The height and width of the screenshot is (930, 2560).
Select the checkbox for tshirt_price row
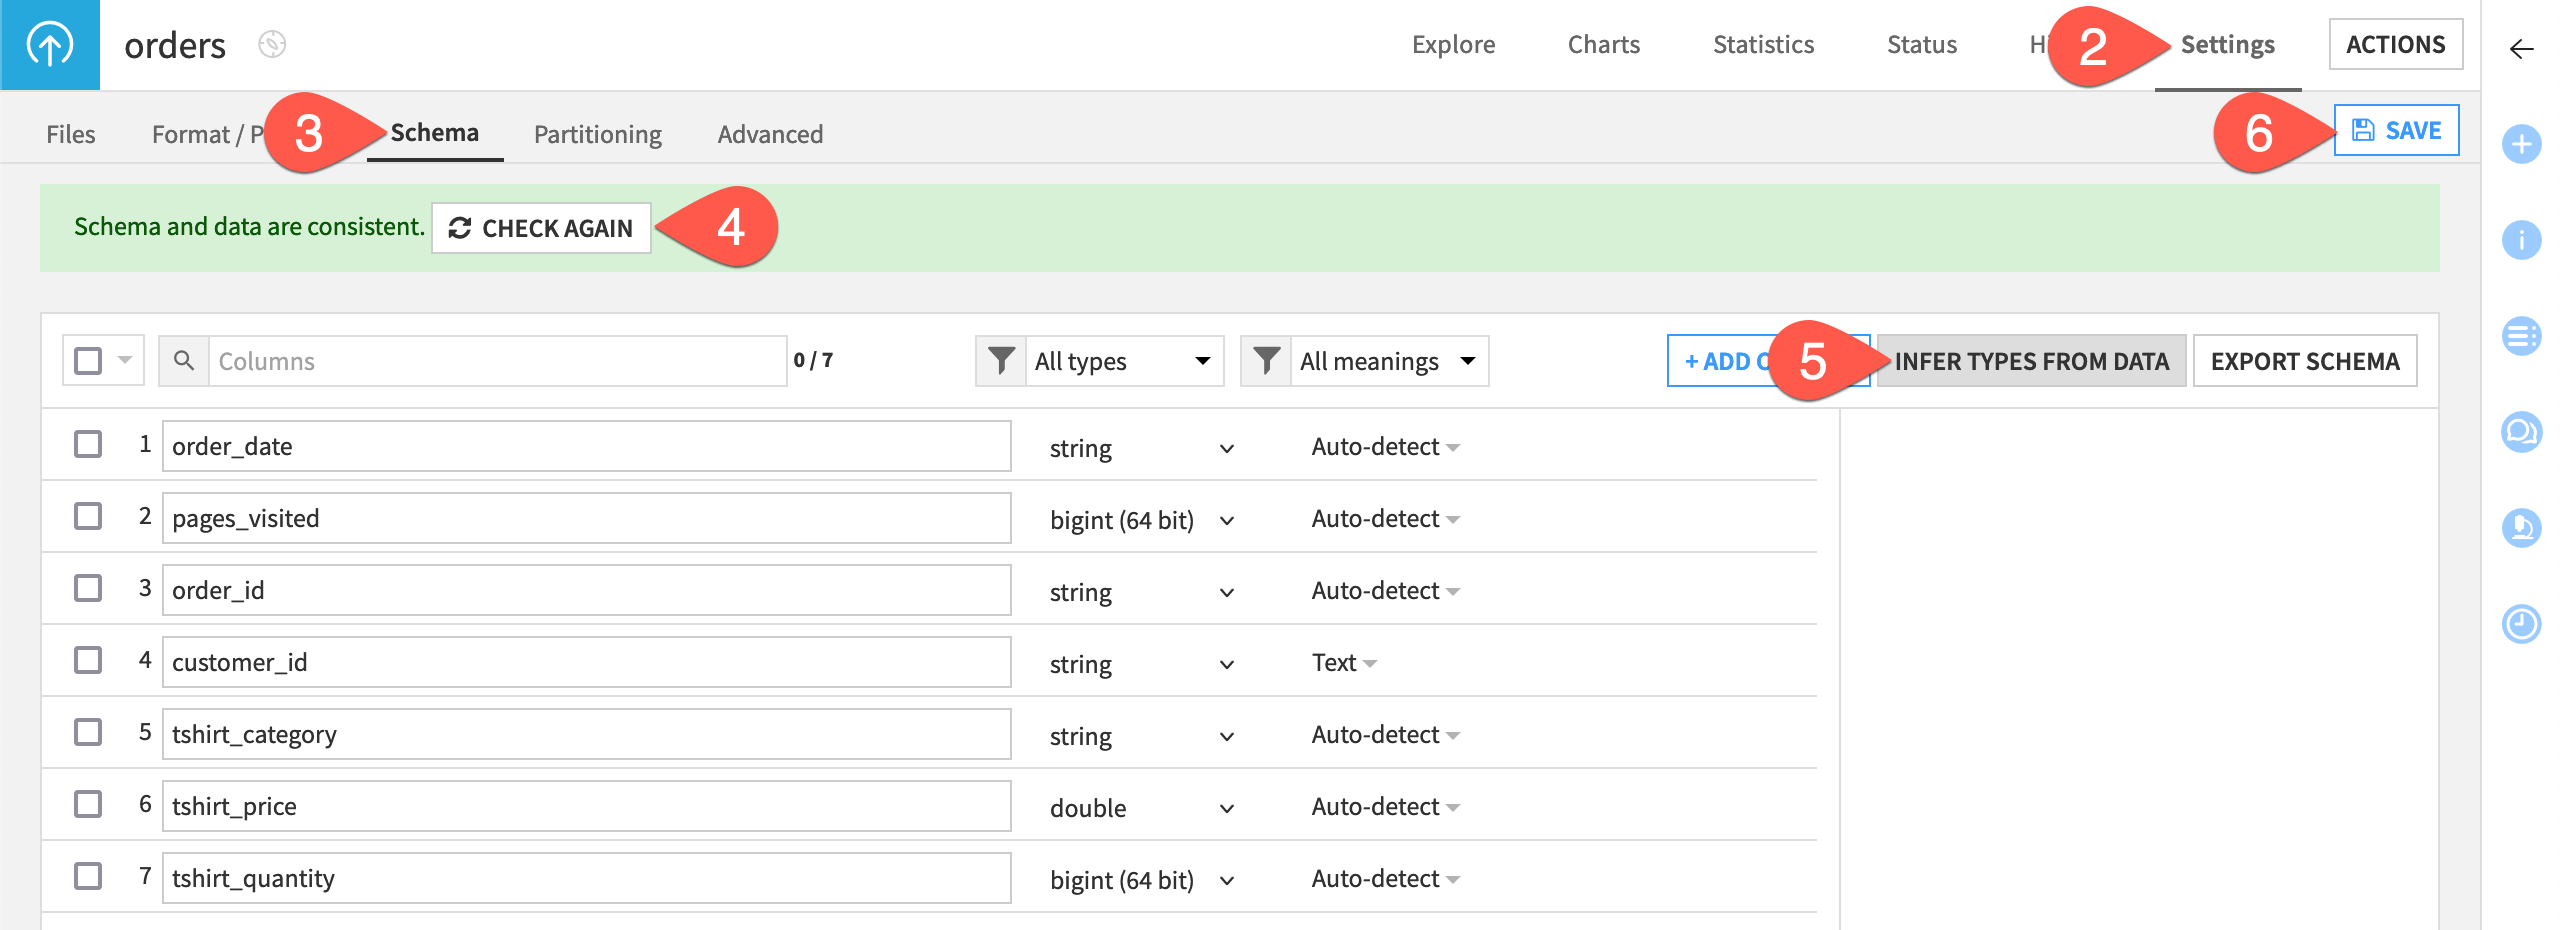coord(89,804)
